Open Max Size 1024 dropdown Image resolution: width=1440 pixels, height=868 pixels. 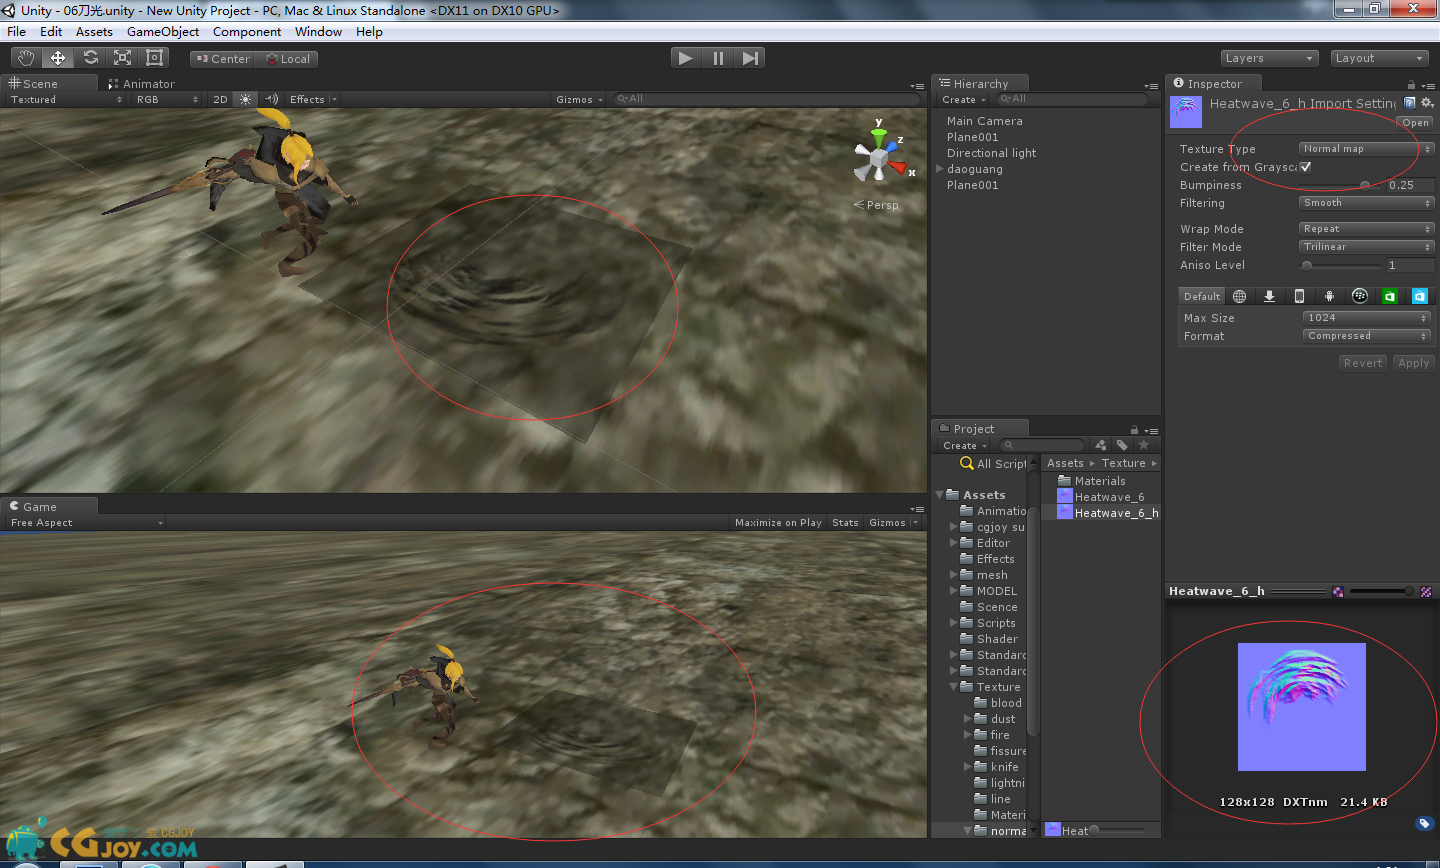click(x=1367, y=318)
